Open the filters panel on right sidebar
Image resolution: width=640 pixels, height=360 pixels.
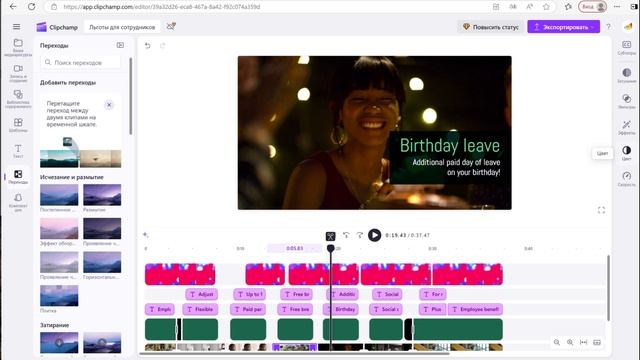tap(627, 101)
